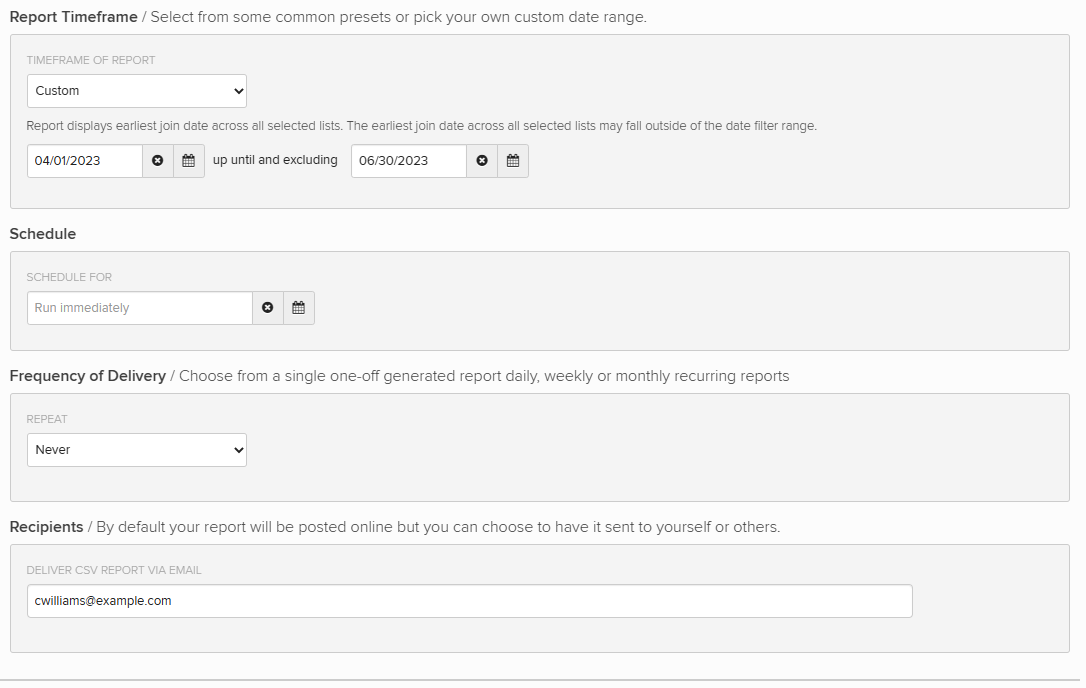This screenshot has height=688, width=1086.
Task: Click the Schedule For input field
Action: tap(139, 307)
